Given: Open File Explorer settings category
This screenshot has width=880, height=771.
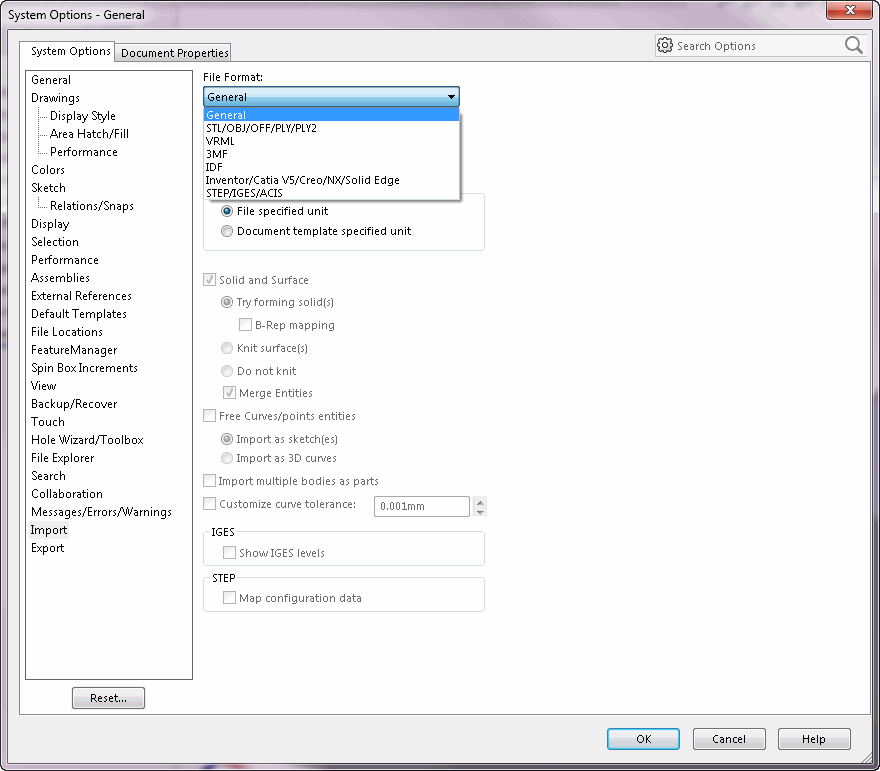Looking at the screenshot, I should [63, 457].
